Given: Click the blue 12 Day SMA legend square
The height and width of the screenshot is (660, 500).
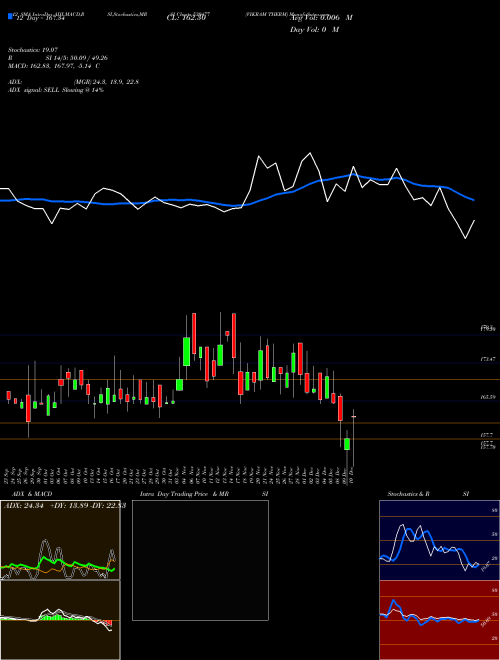Looking at the screenshot, I should tap(11, 17).
